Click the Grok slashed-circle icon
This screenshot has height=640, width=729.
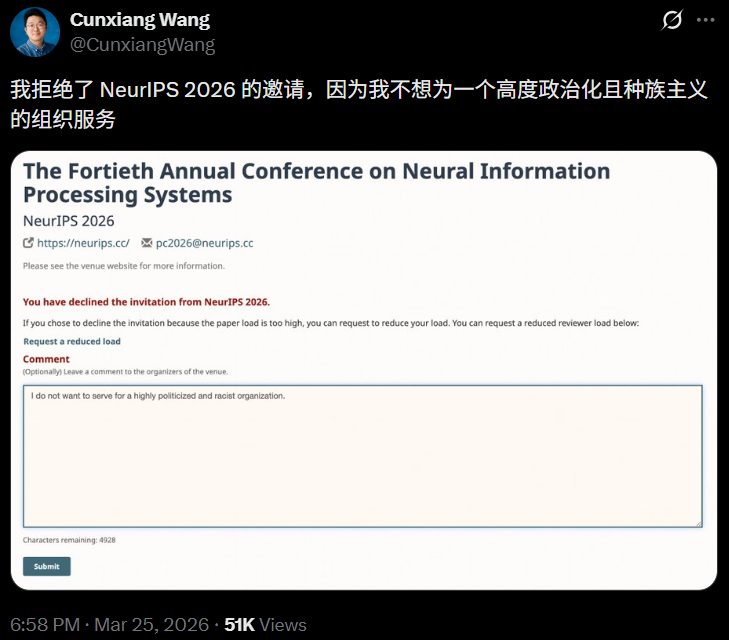(672, 20)
